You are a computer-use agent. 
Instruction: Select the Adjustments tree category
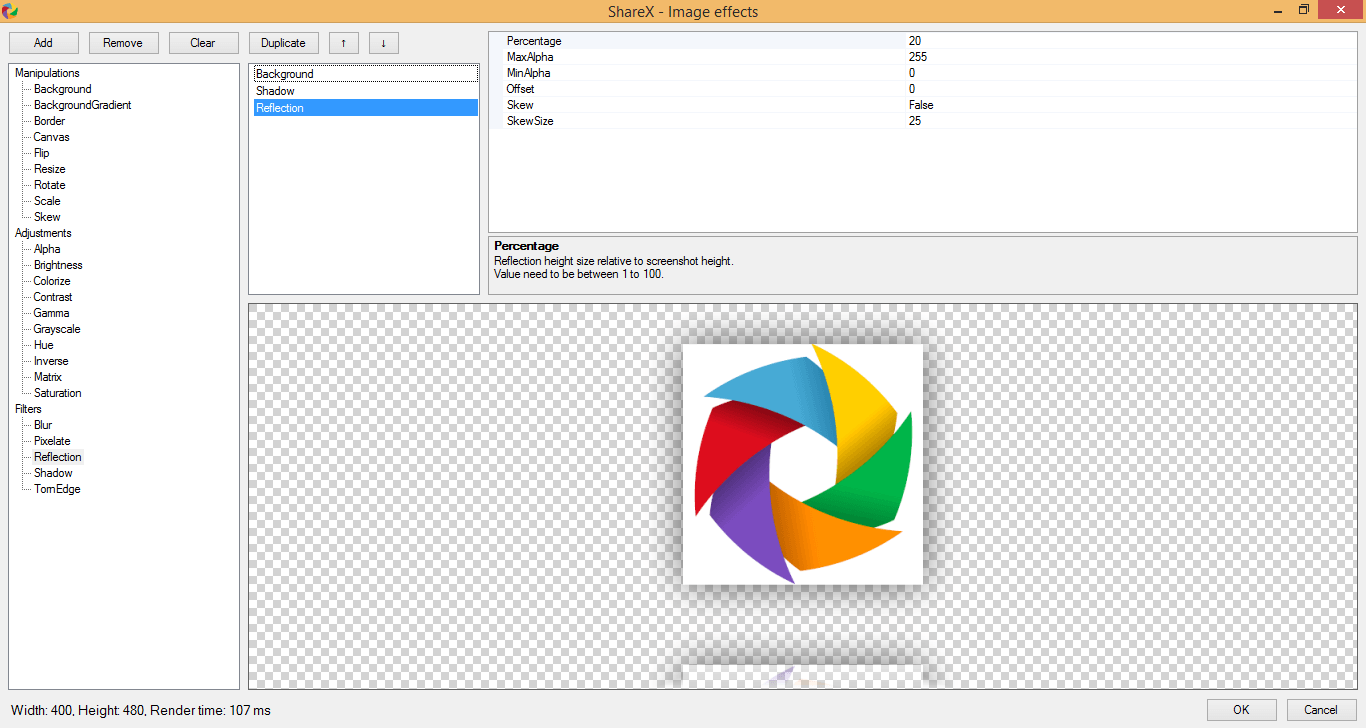[43, 233]
